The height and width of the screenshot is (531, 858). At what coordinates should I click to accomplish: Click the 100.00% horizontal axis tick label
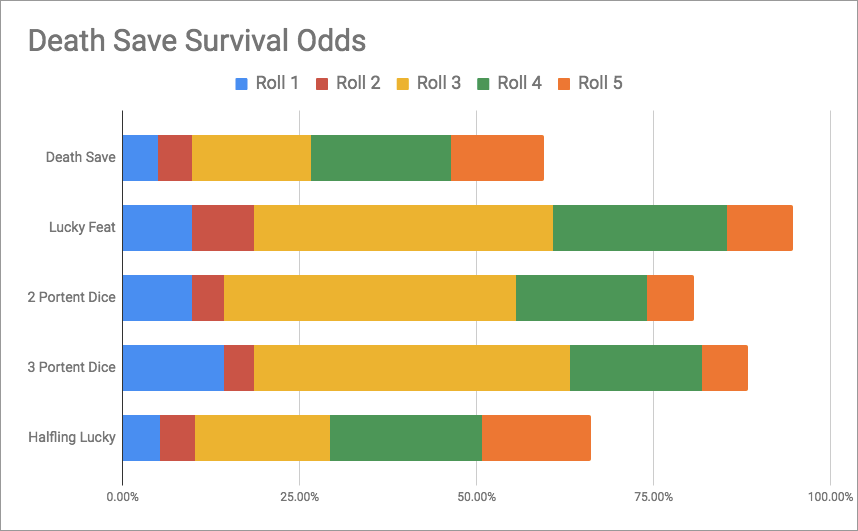click(828, 497)
